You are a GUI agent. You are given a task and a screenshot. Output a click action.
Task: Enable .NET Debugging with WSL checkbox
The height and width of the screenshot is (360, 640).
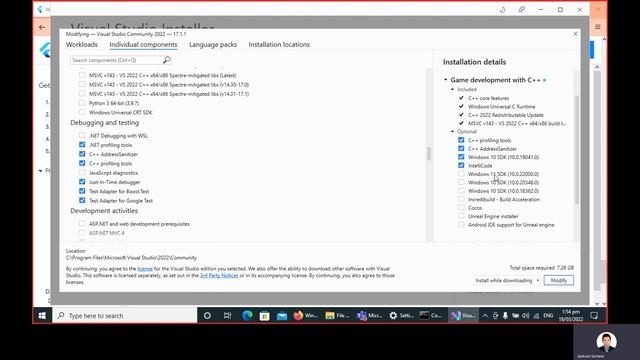click(x=82, y=136)
